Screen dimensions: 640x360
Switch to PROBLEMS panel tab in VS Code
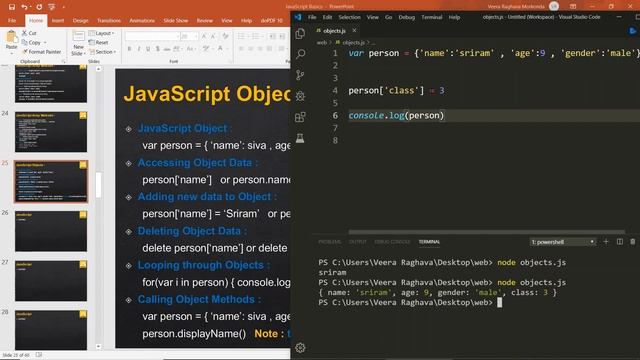[x=329, y=242]
